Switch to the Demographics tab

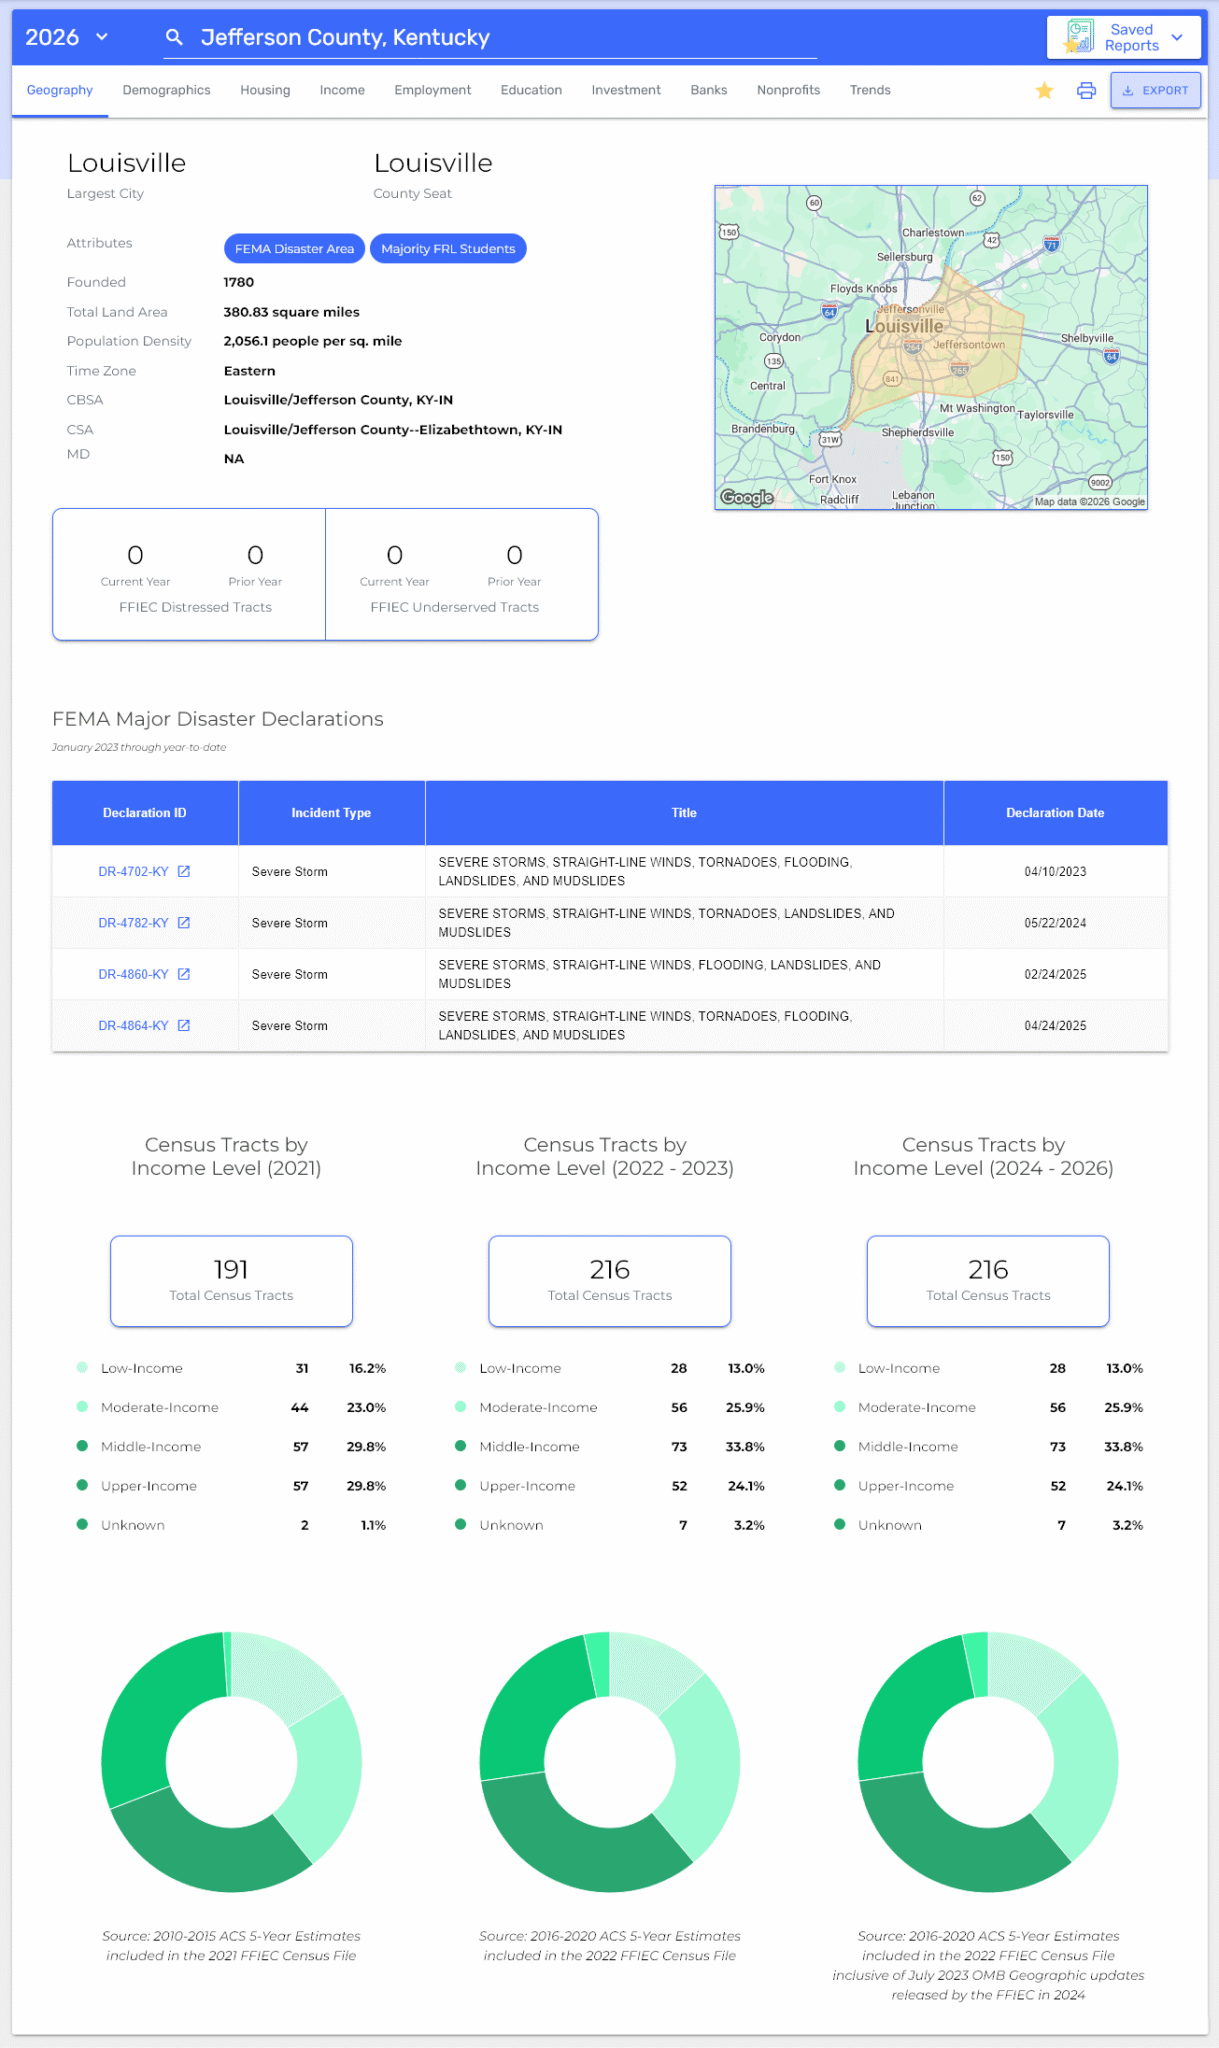(x=166, y=90)
